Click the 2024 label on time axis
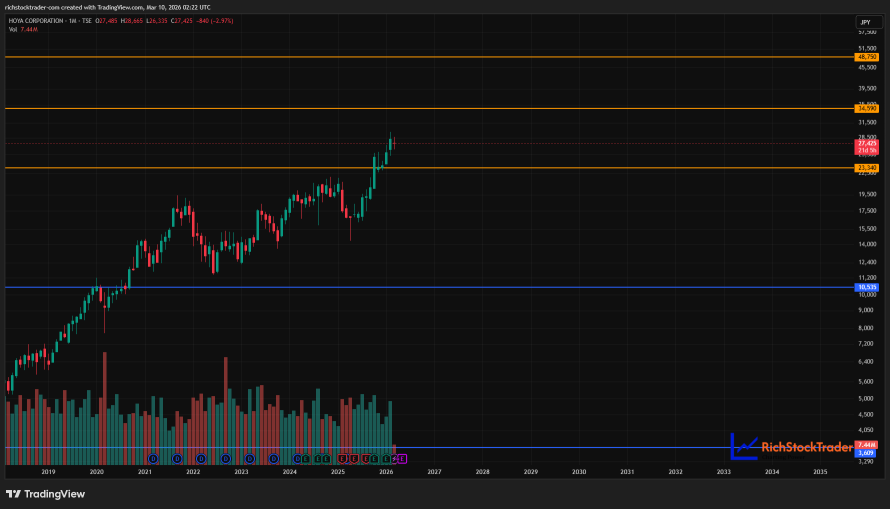This screenshot has height=509, width=890. point(289,472)
